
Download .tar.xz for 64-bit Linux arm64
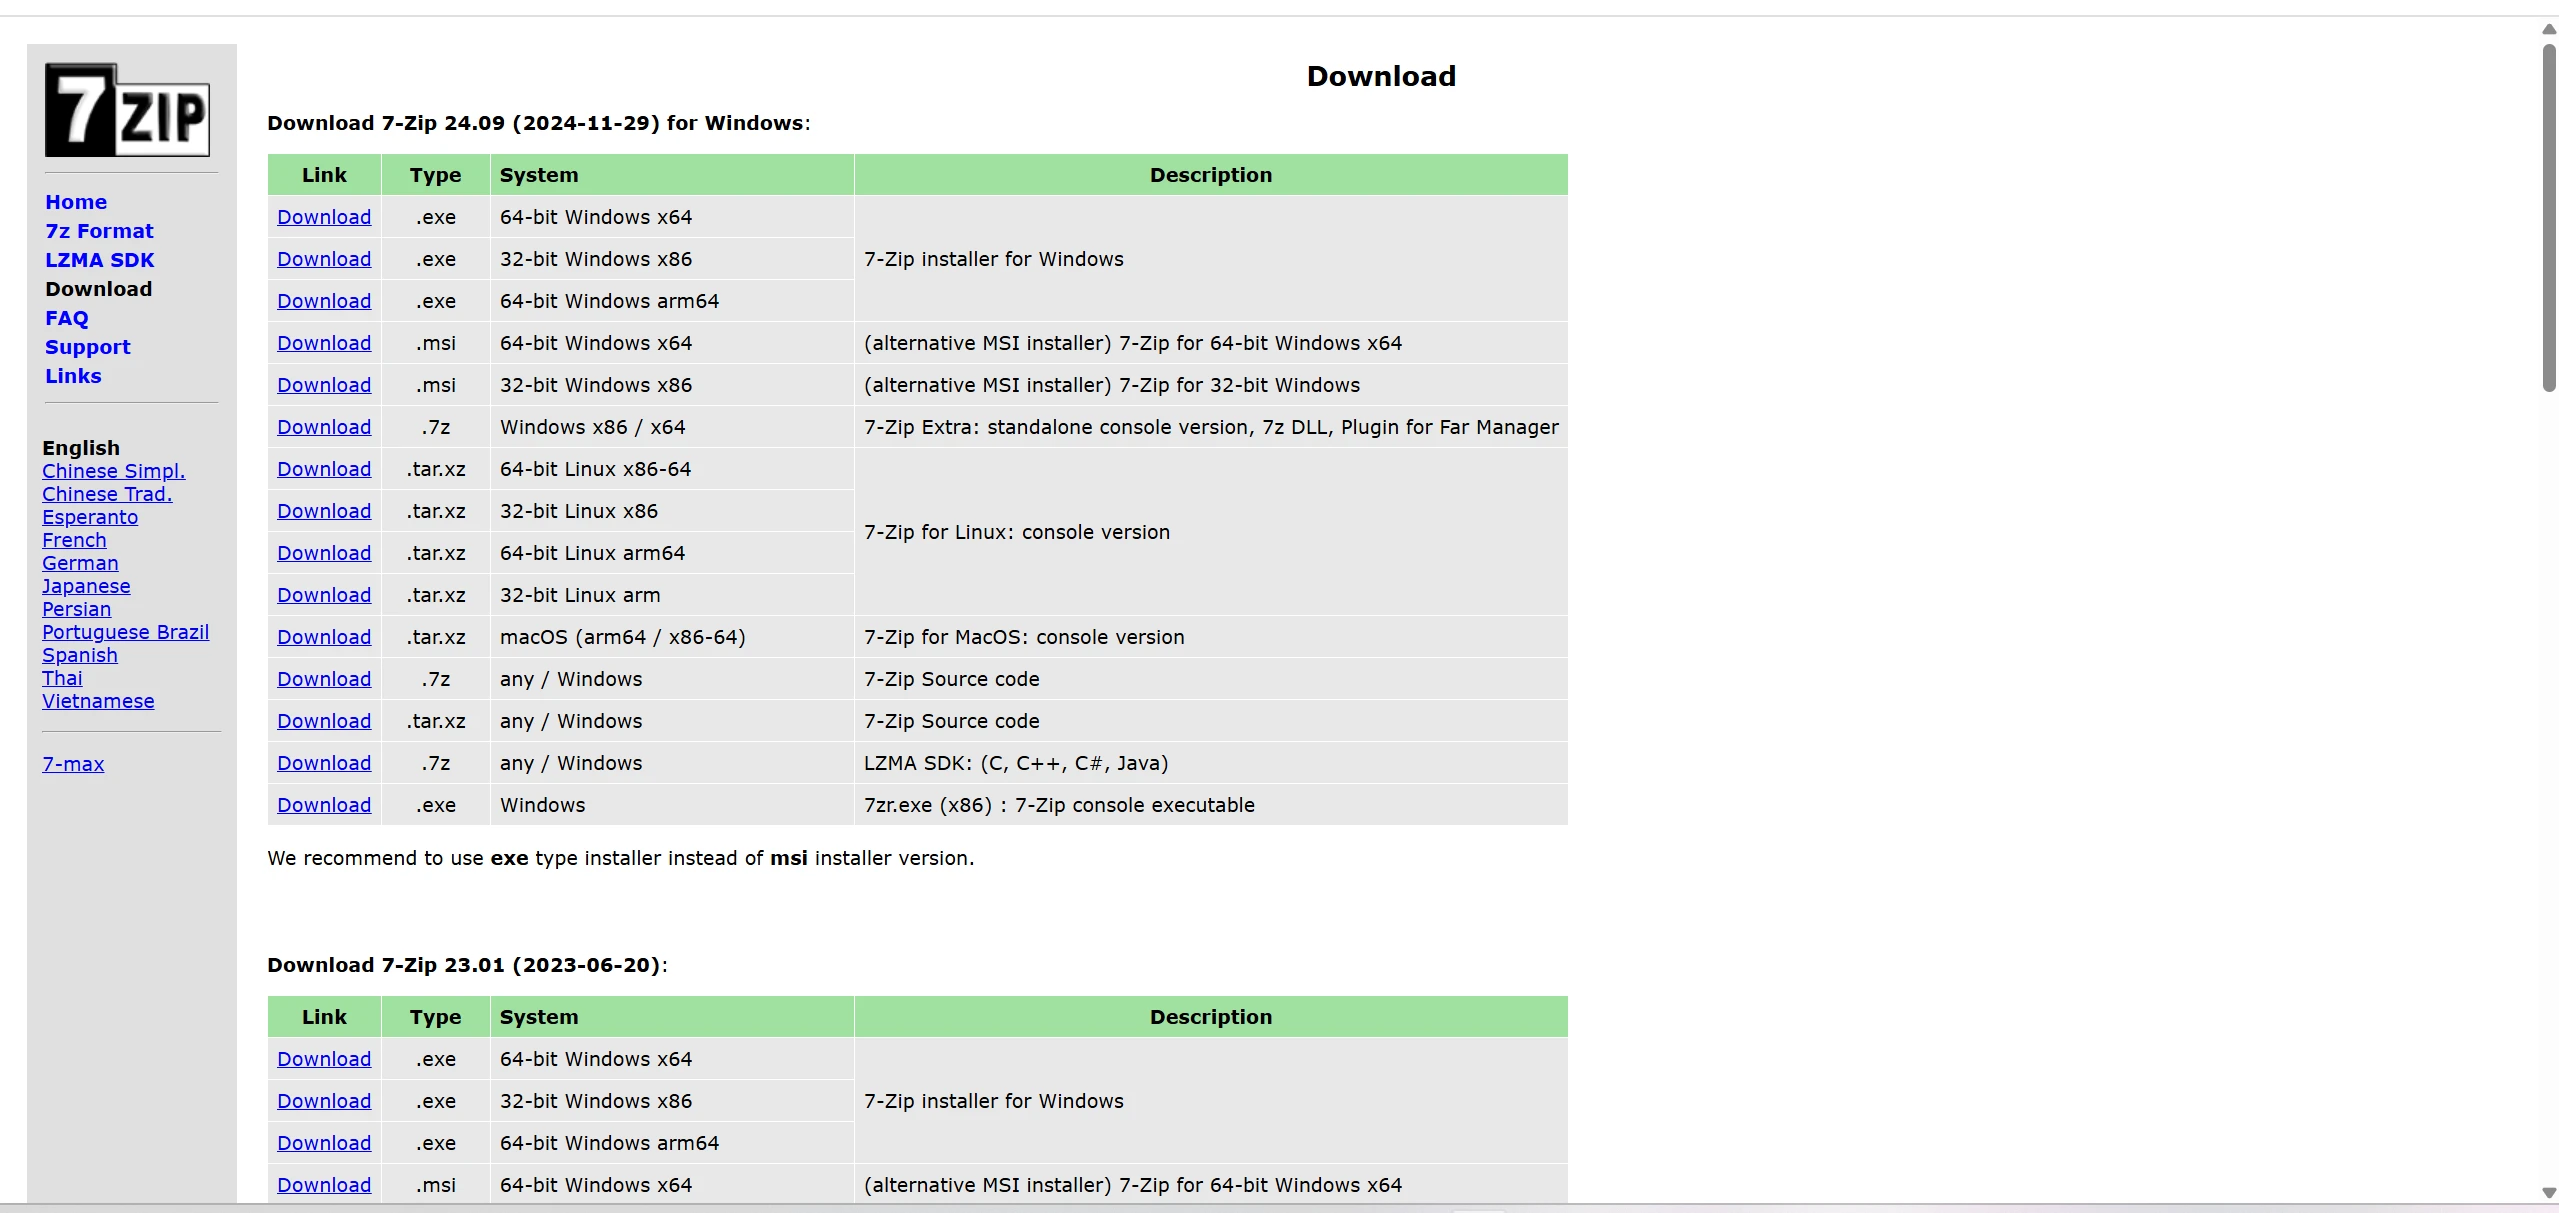pos(324,553)
